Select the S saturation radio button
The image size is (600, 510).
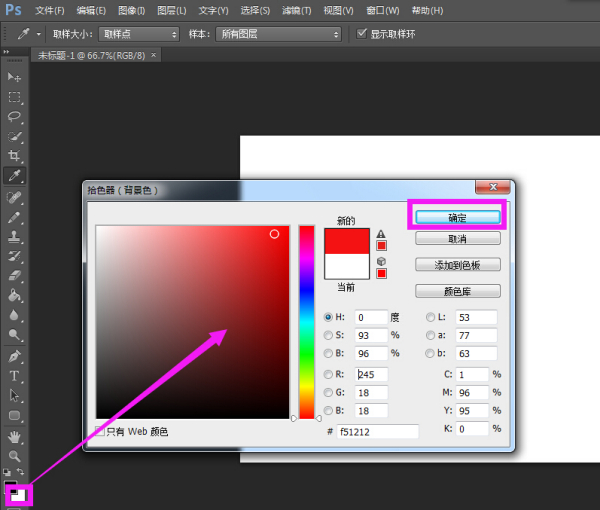[x=328, y=335]
